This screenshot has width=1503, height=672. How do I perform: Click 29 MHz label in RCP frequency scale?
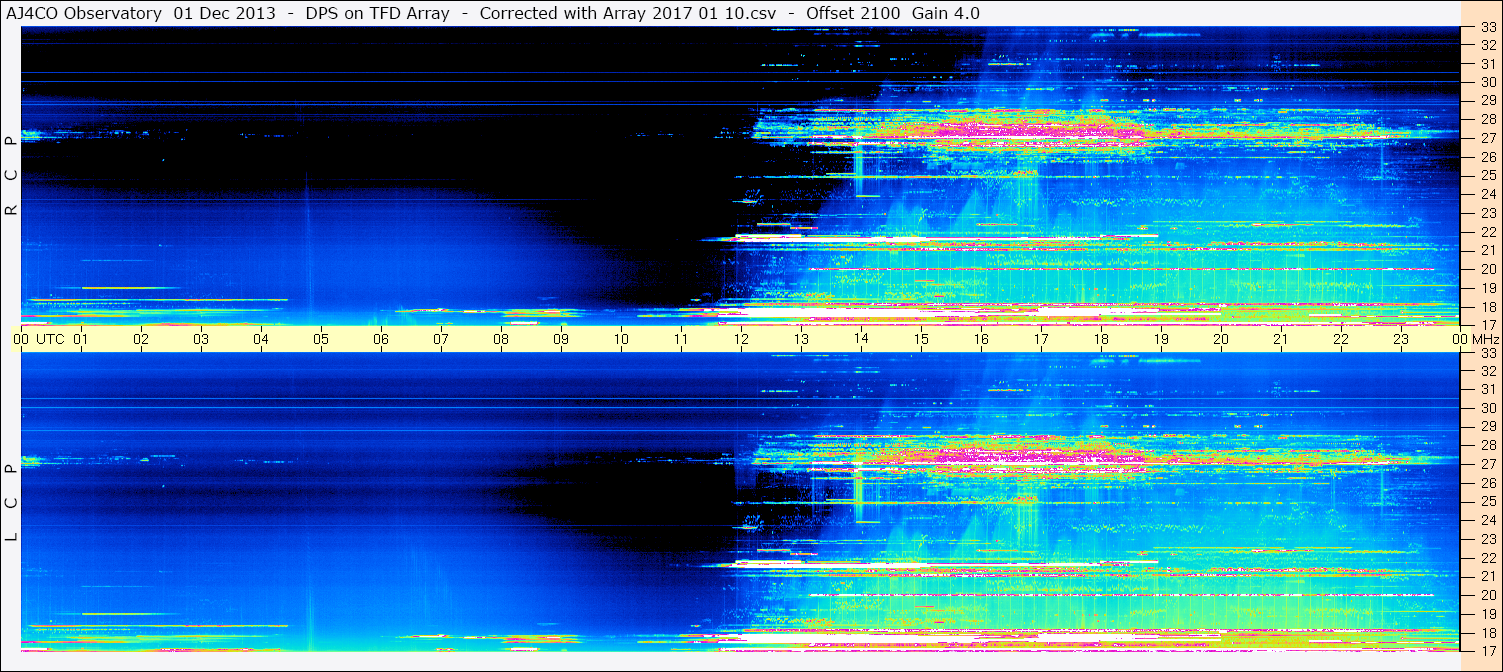[1487, 101]
